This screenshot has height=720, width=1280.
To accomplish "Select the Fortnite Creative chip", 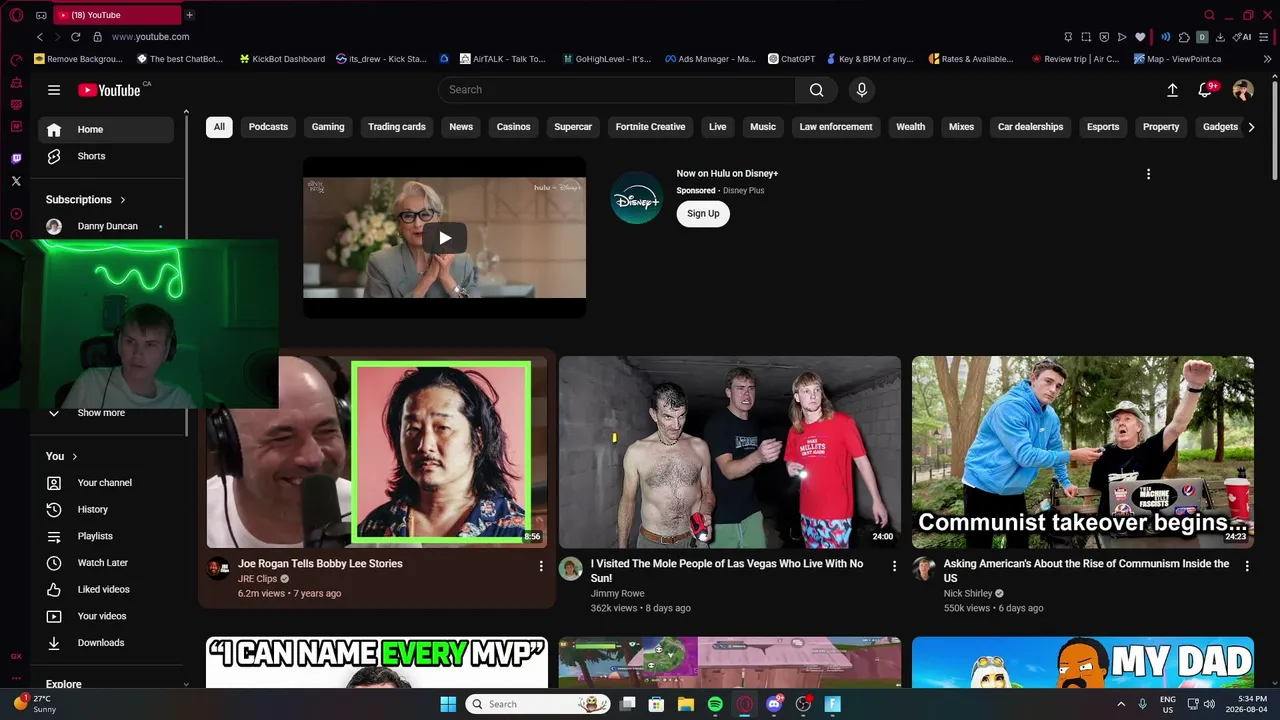I will click(651, 127).
